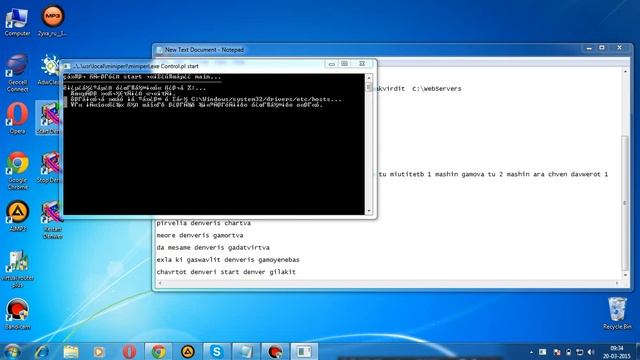Click Notepad vertical scrollbar up arrow
Screen dimensions: 640x360
pos(625,71)
